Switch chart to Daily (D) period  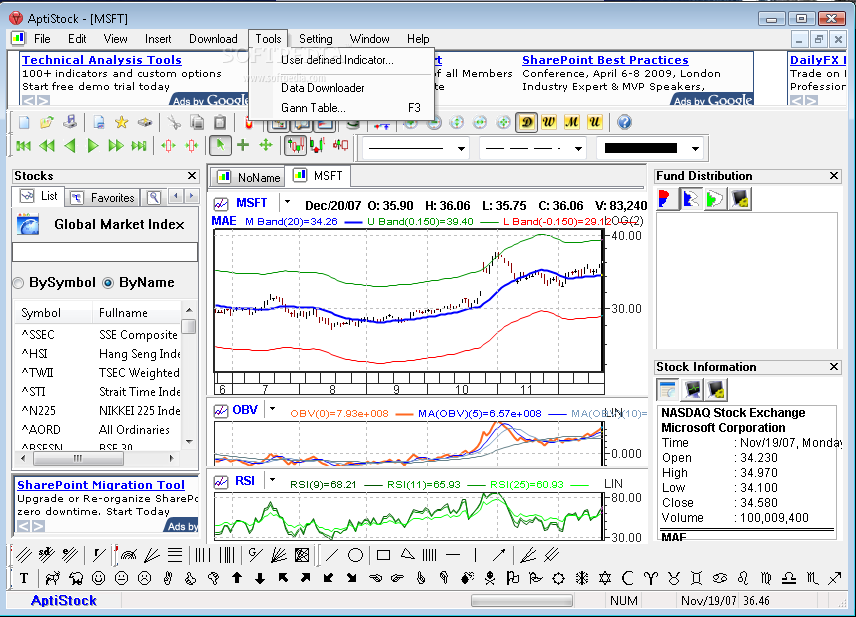[526, 122]
